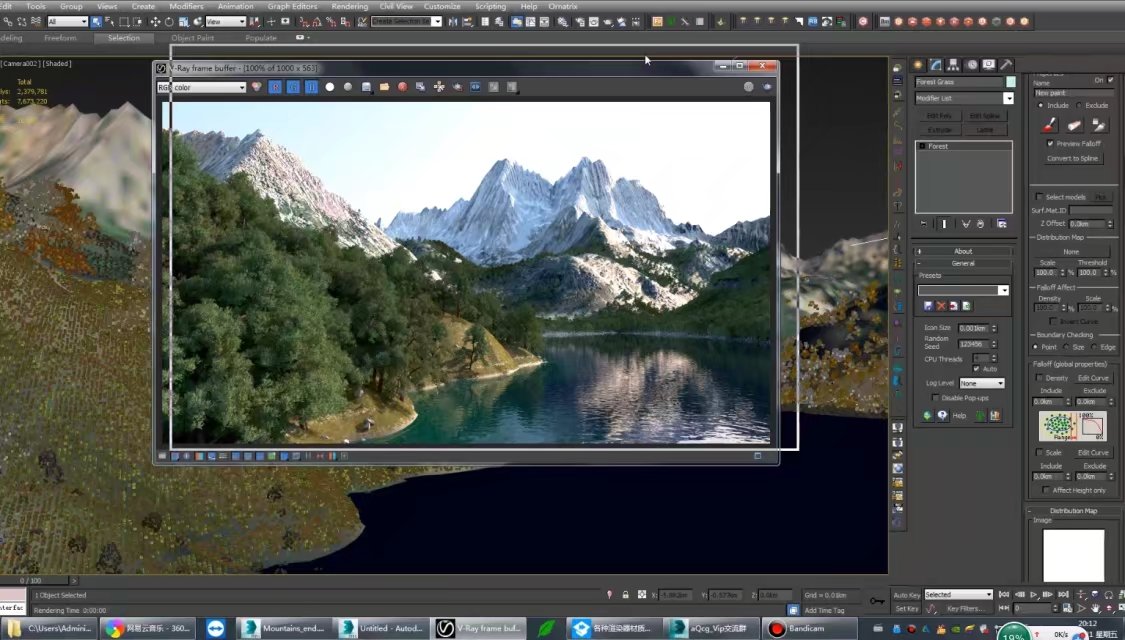Open the Modifier List dropdown

tap(964, 98)
